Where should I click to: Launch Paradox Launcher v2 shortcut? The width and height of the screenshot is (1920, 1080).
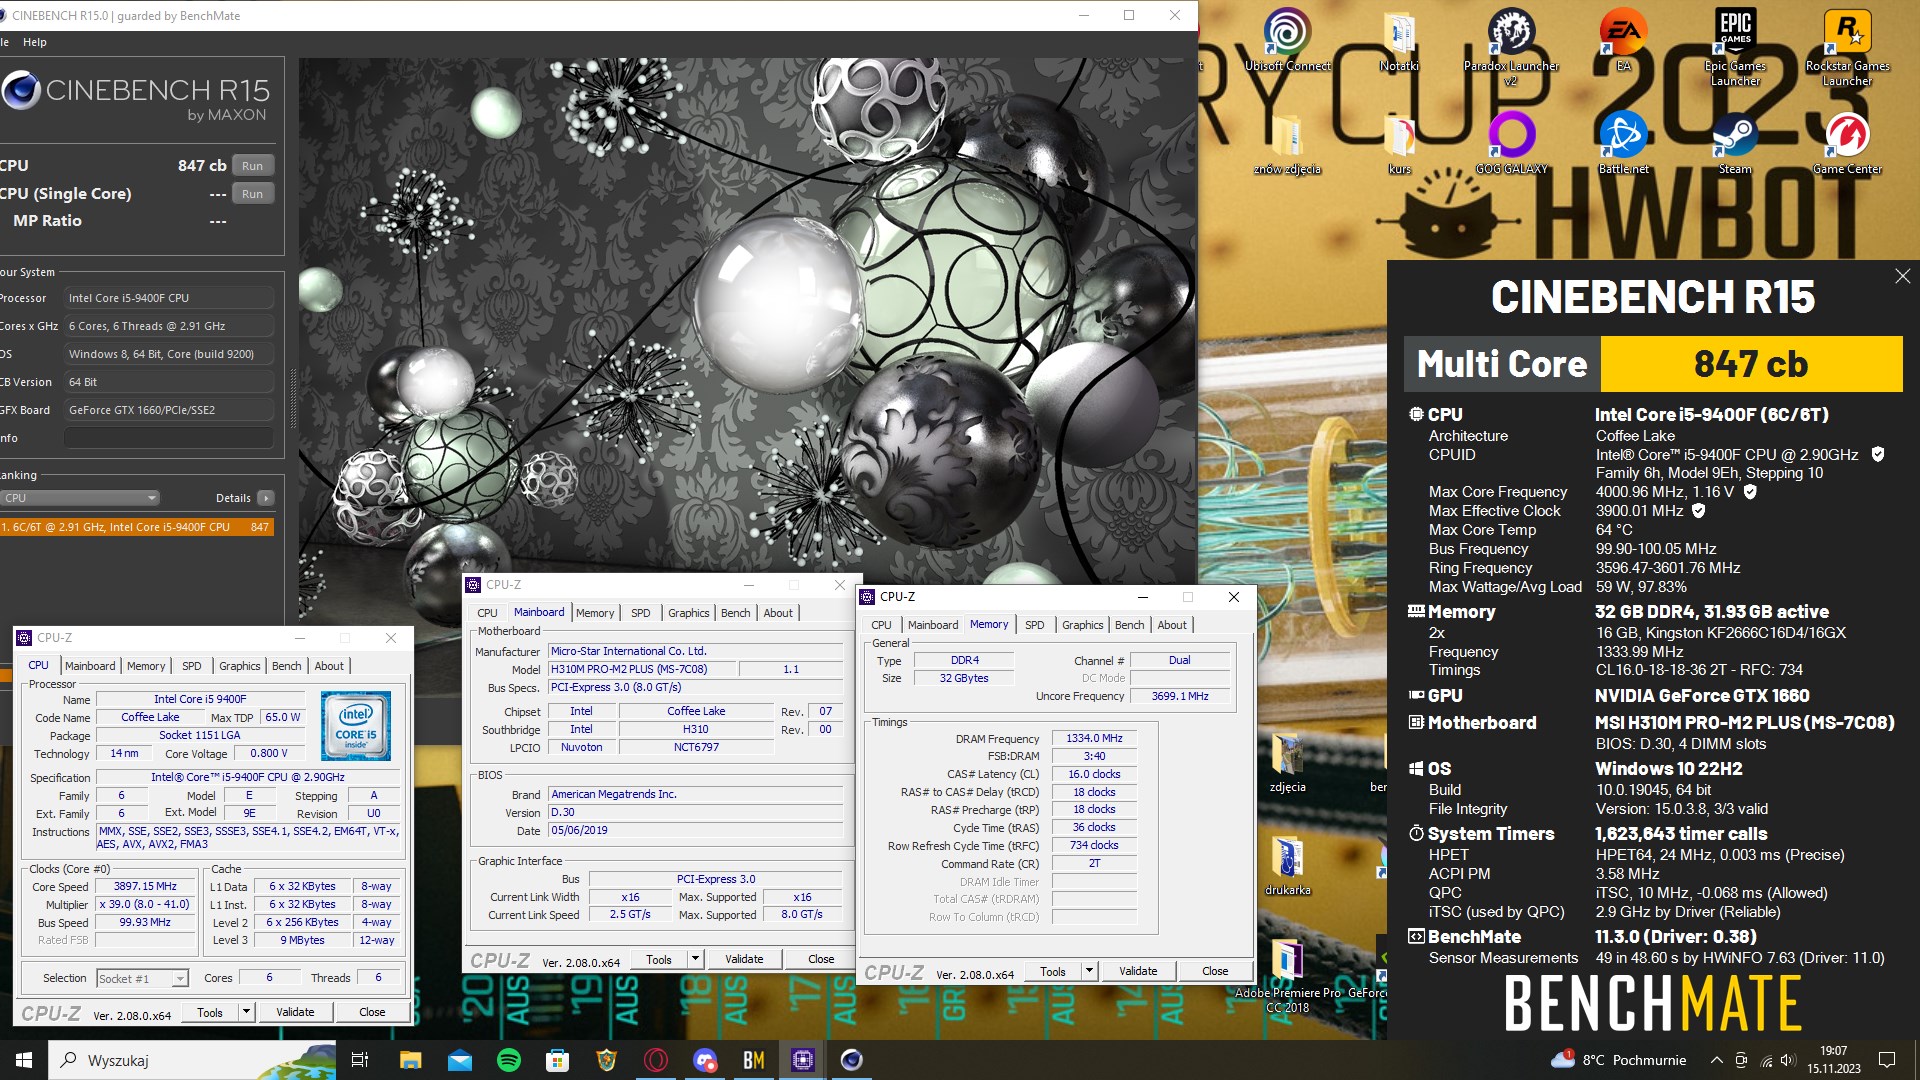coord(1511,48)
